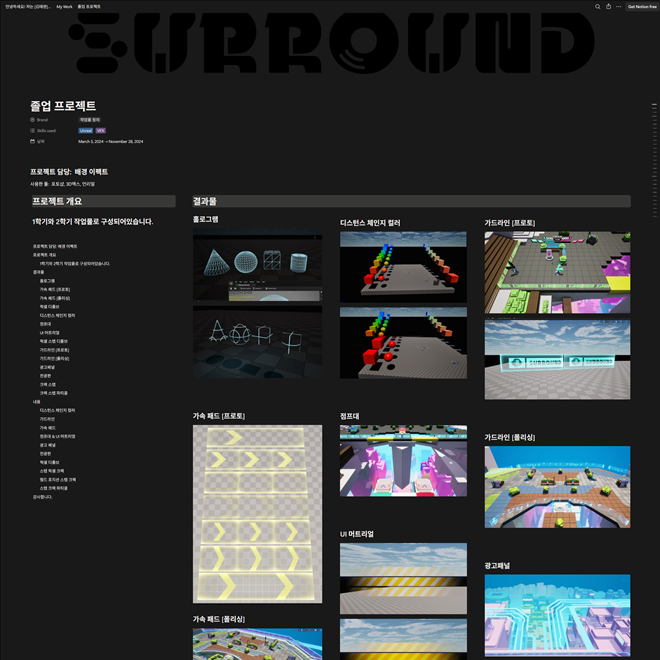Image resolution: width=660 pixels, height=660 pixels.
Task: Click the UI 머트리얼 heading
Action: pyautogui.click(x=357, y=534)
